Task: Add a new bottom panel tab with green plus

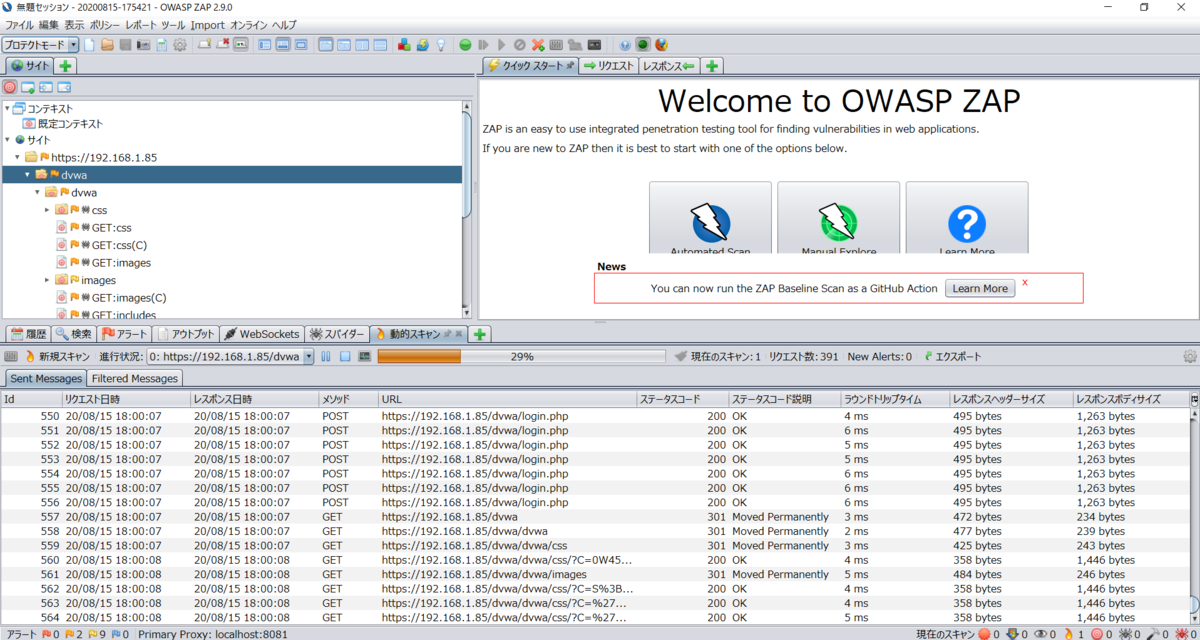Action: [480, 334]
